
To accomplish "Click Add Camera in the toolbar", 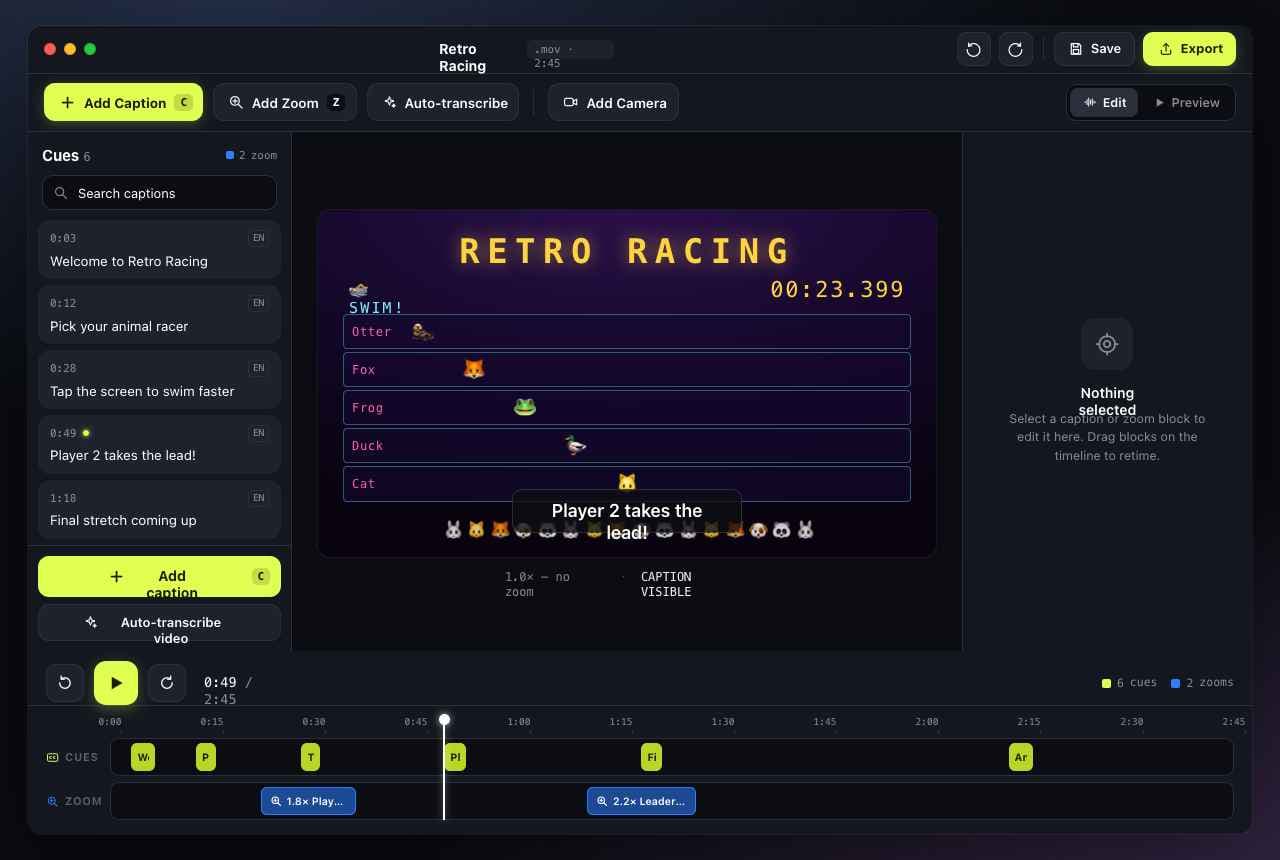I will pyautogui.click(x=613, y=102).
